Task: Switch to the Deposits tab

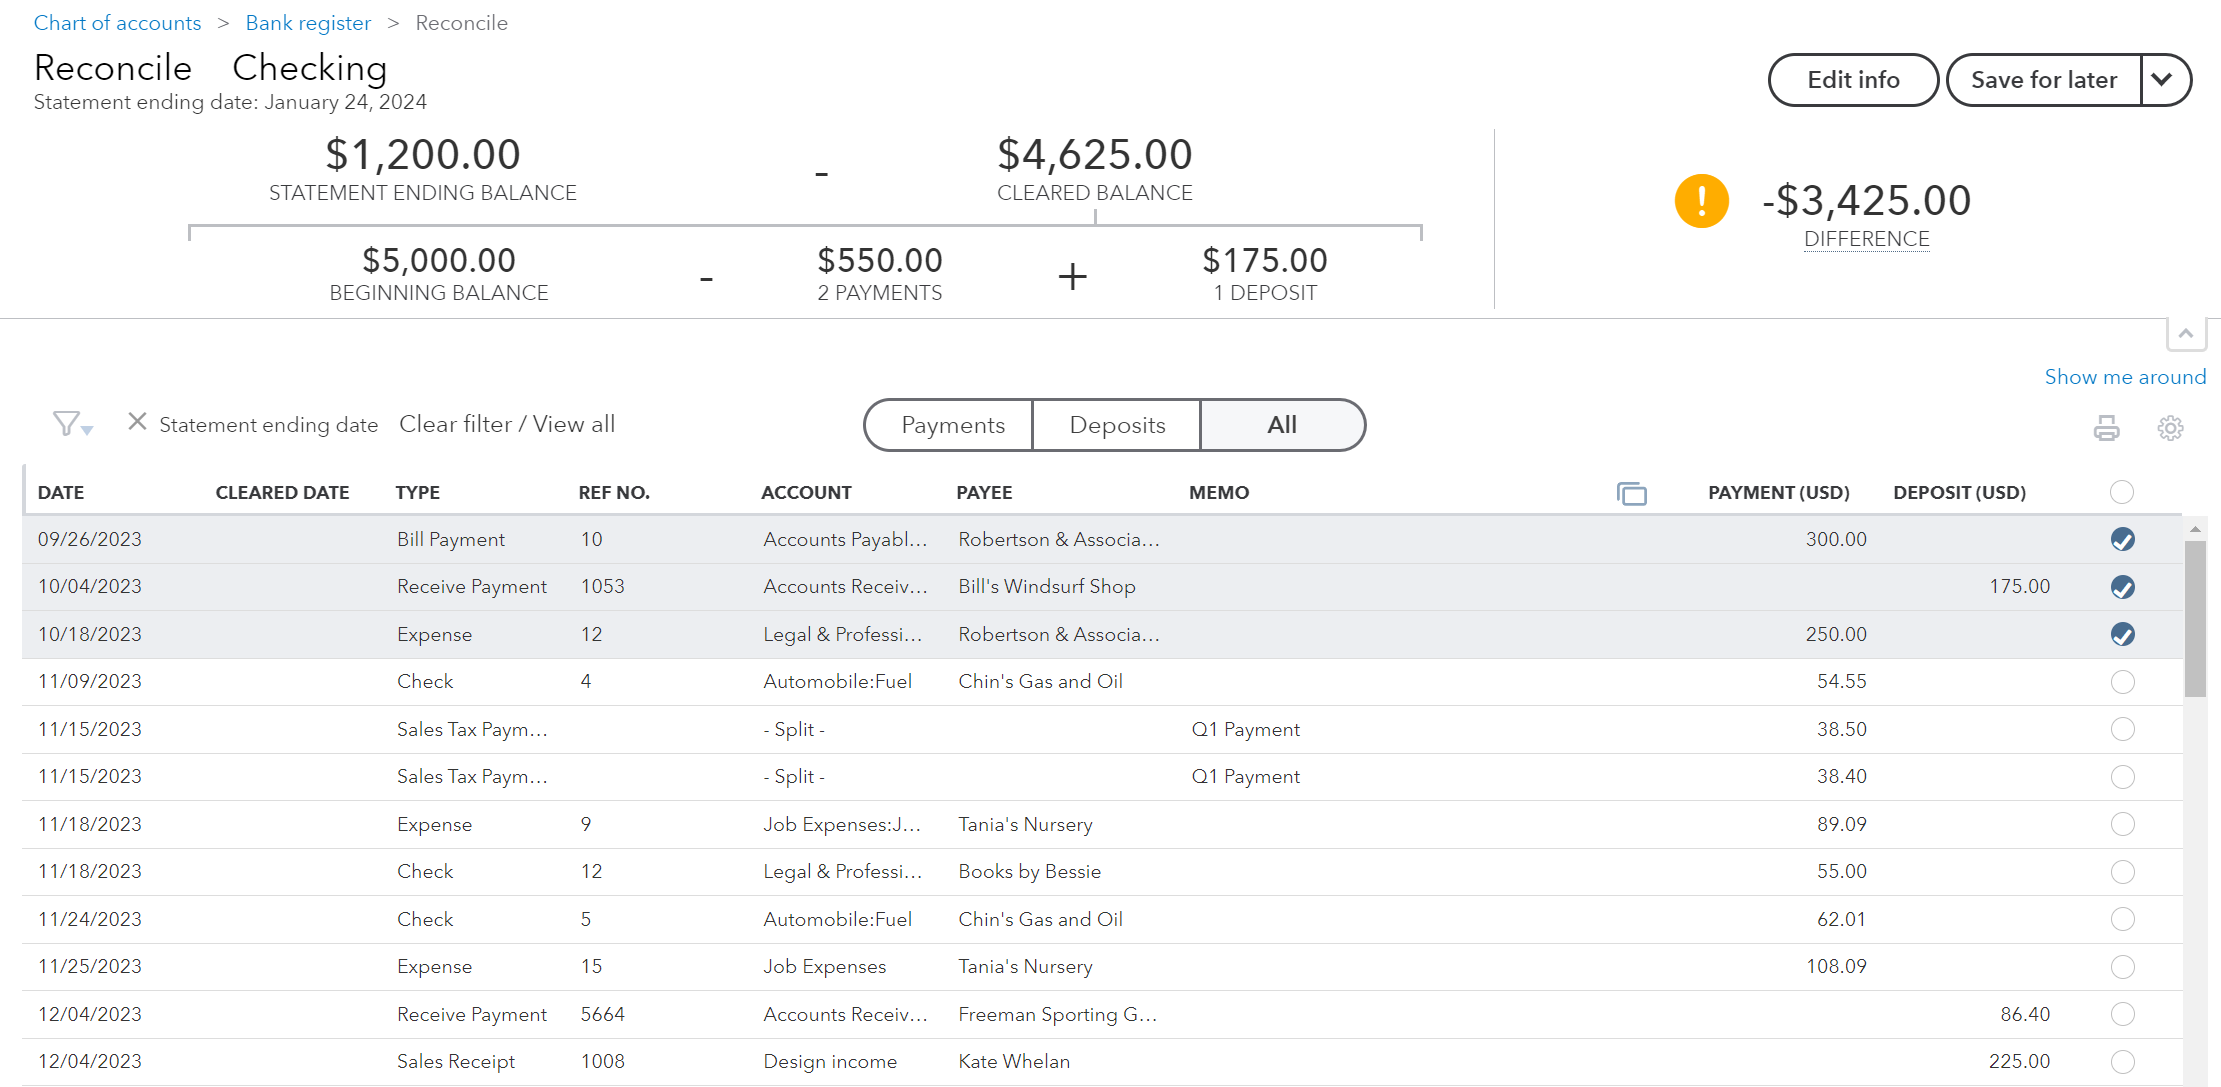Action: (1117, 424)
